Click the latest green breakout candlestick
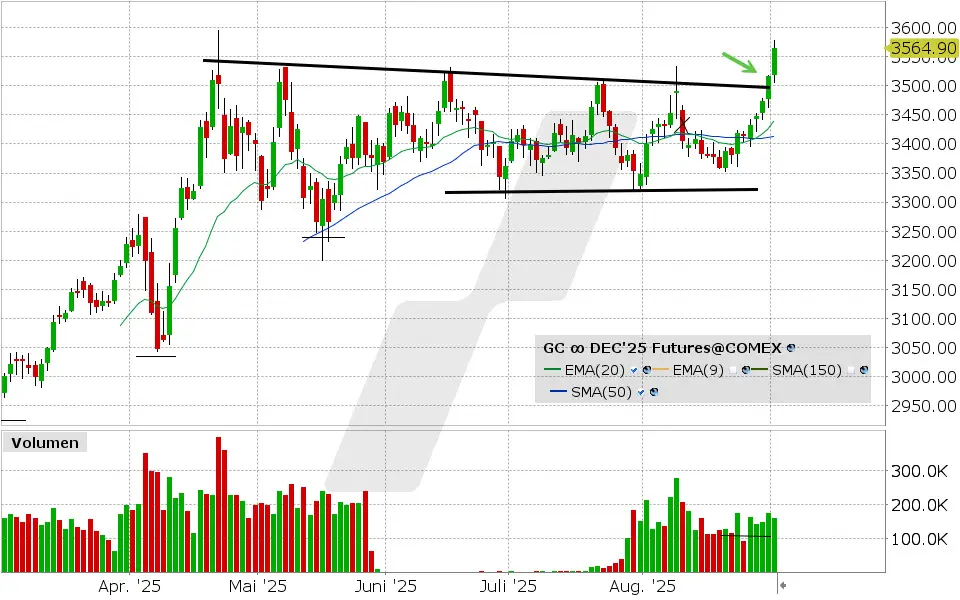The width and height of the screenshot is (960, 600). (x=775, y=61)
